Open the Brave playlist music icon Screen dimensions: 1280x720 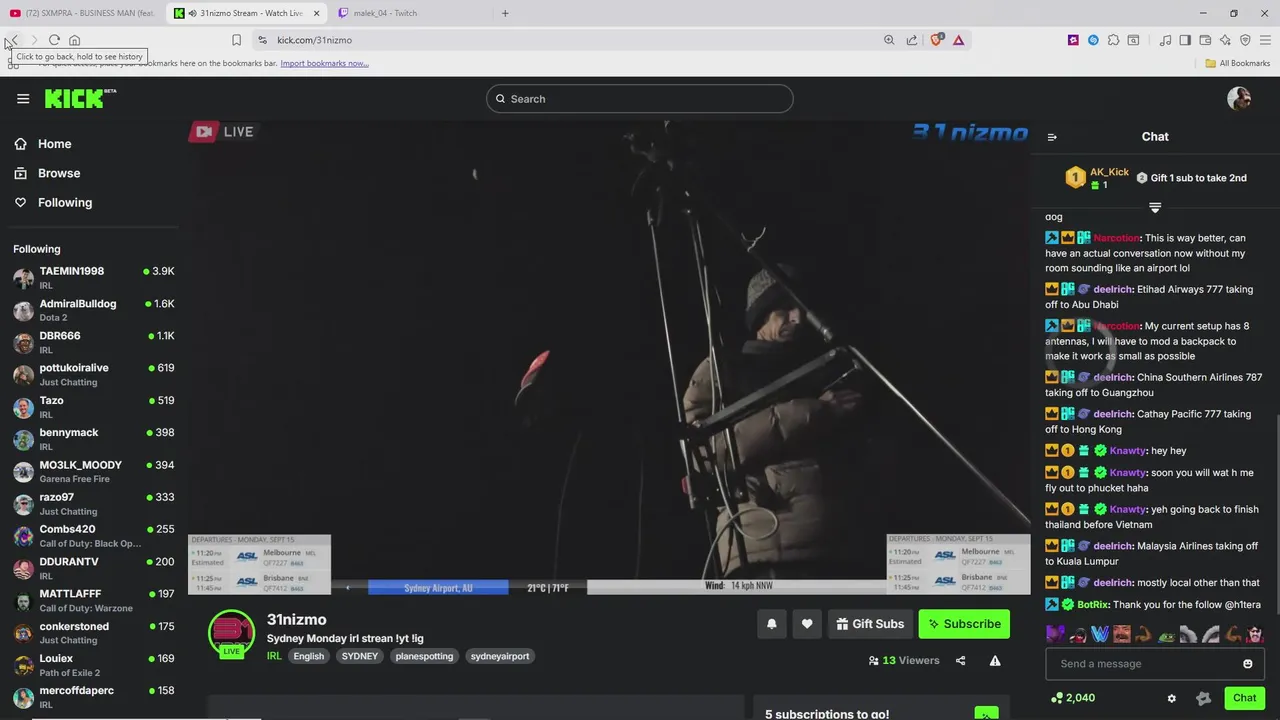(1165, 40)
